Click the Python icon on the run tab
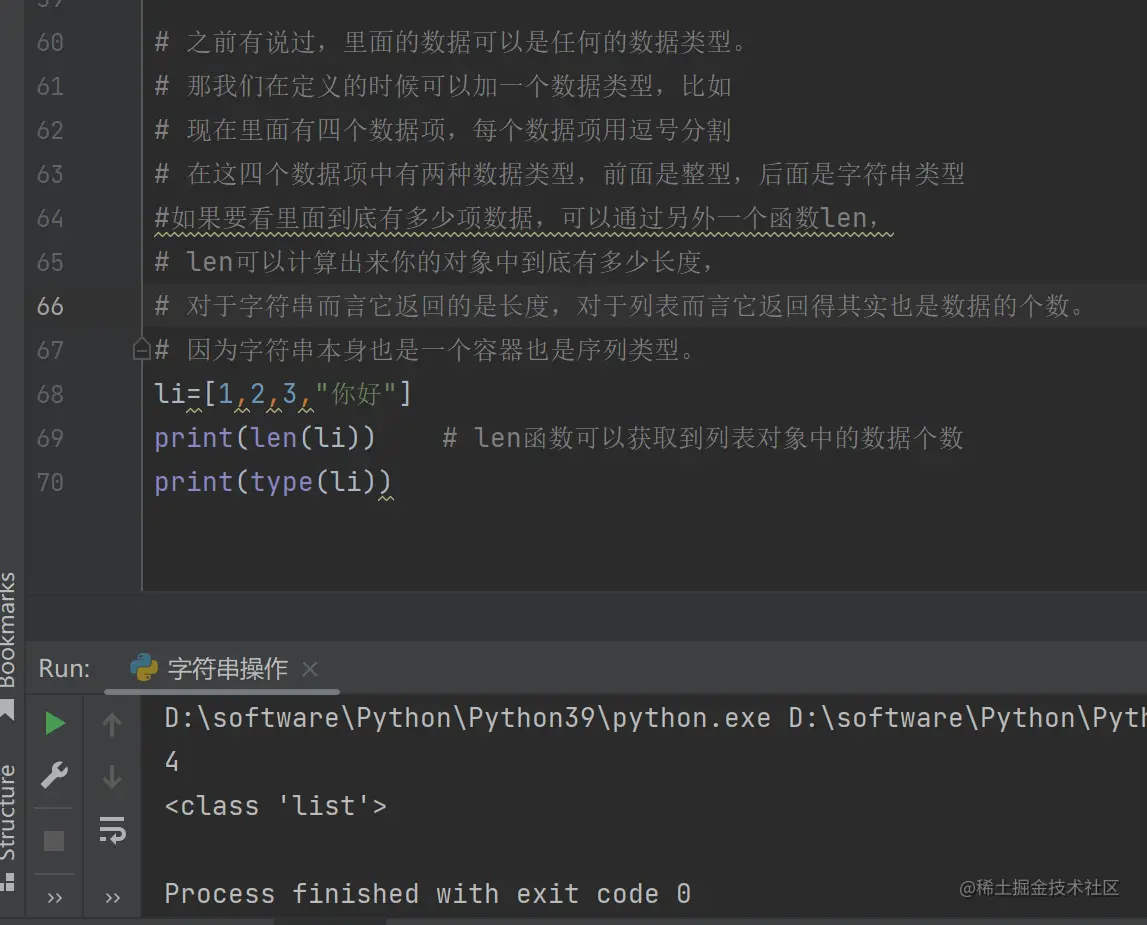 (x=144, y=668)
